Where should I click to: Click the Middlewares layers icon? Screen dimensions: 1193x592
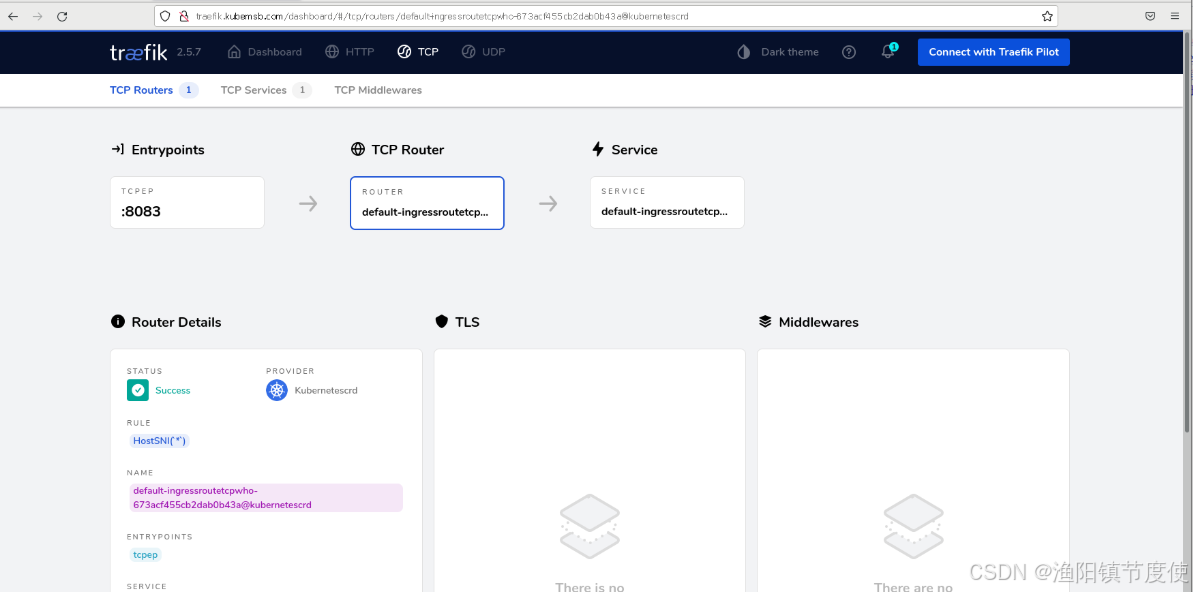pos(765,322)
